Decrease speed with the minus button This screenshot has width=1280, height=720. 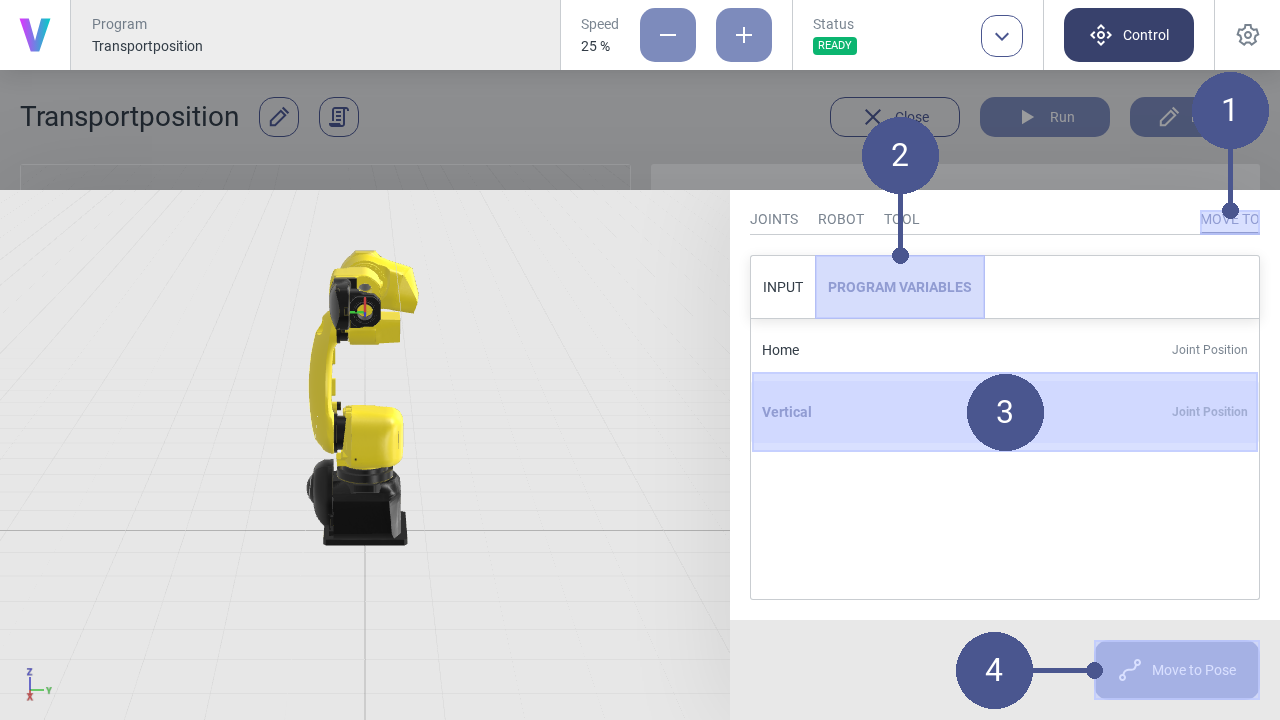coord(667,35)
